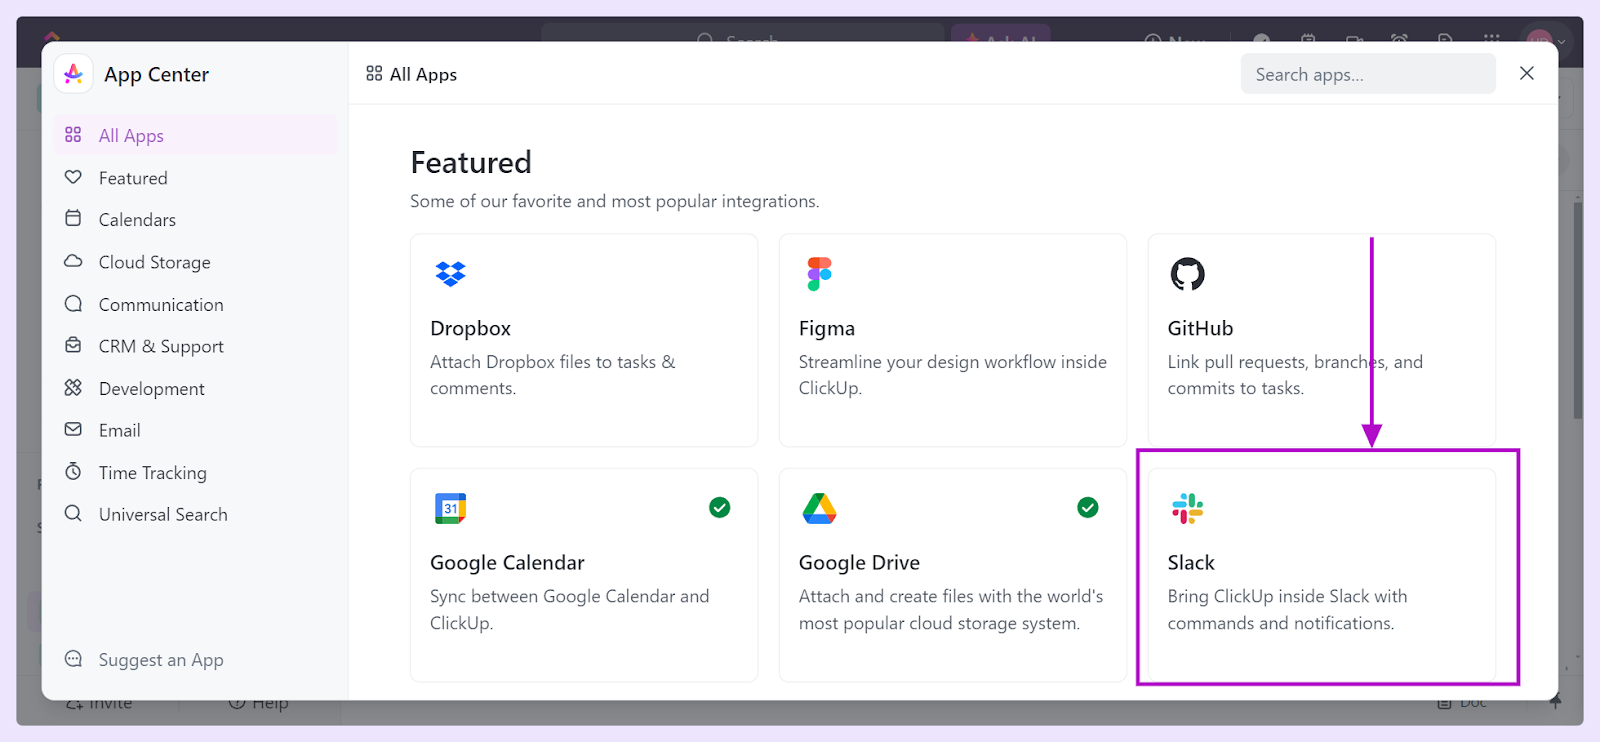Click the GitHub octocat logo icon
The width and height of the screenshot is (1600, 742).
(x=1188, y=273)
